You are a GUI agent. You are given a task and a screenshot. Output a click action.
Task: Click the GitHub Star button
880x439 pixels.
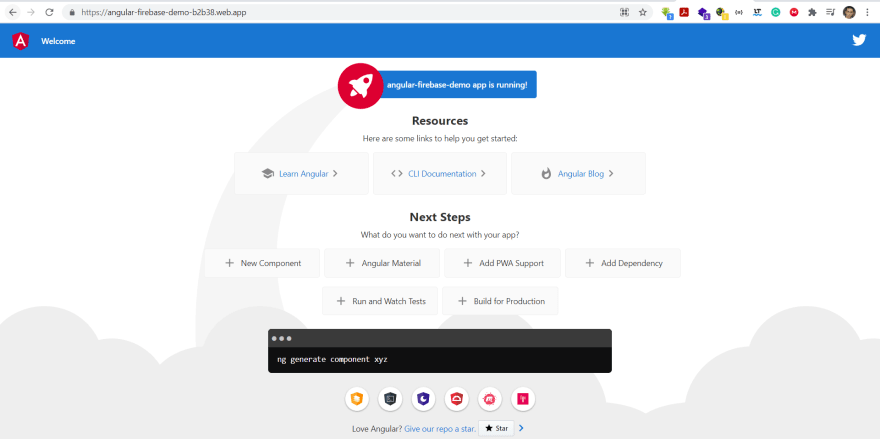point(496,428)
